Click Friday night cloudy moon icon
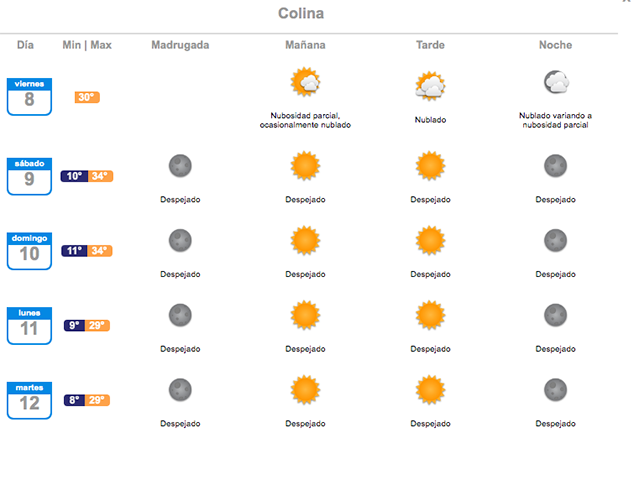Viewport: 639px width, 480px height. coord(555,82)
